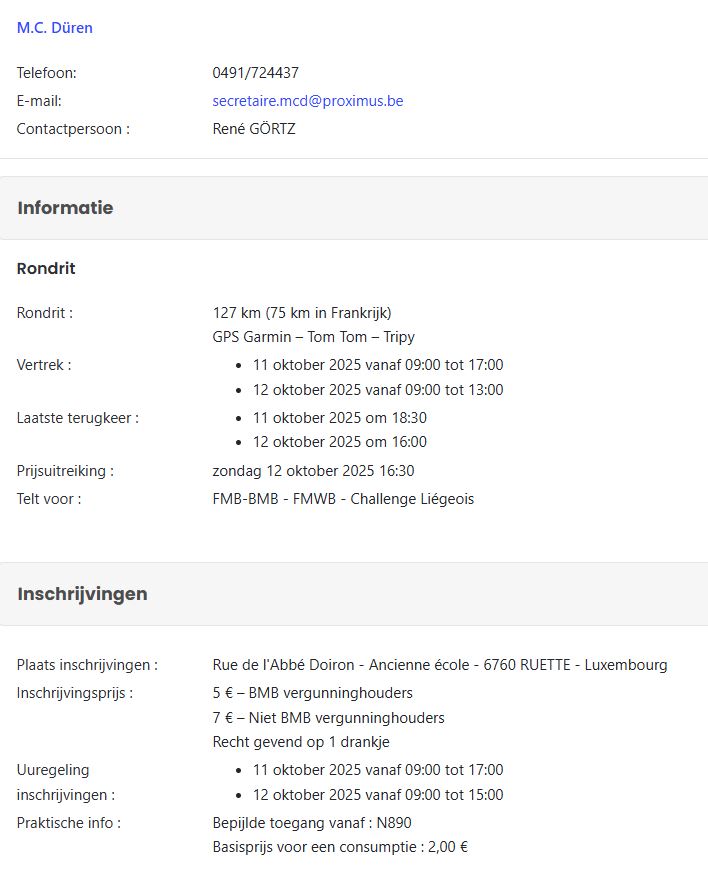Click the Rondrit subheading
This screenshot has height=874, width=708.
coord(46,268)
